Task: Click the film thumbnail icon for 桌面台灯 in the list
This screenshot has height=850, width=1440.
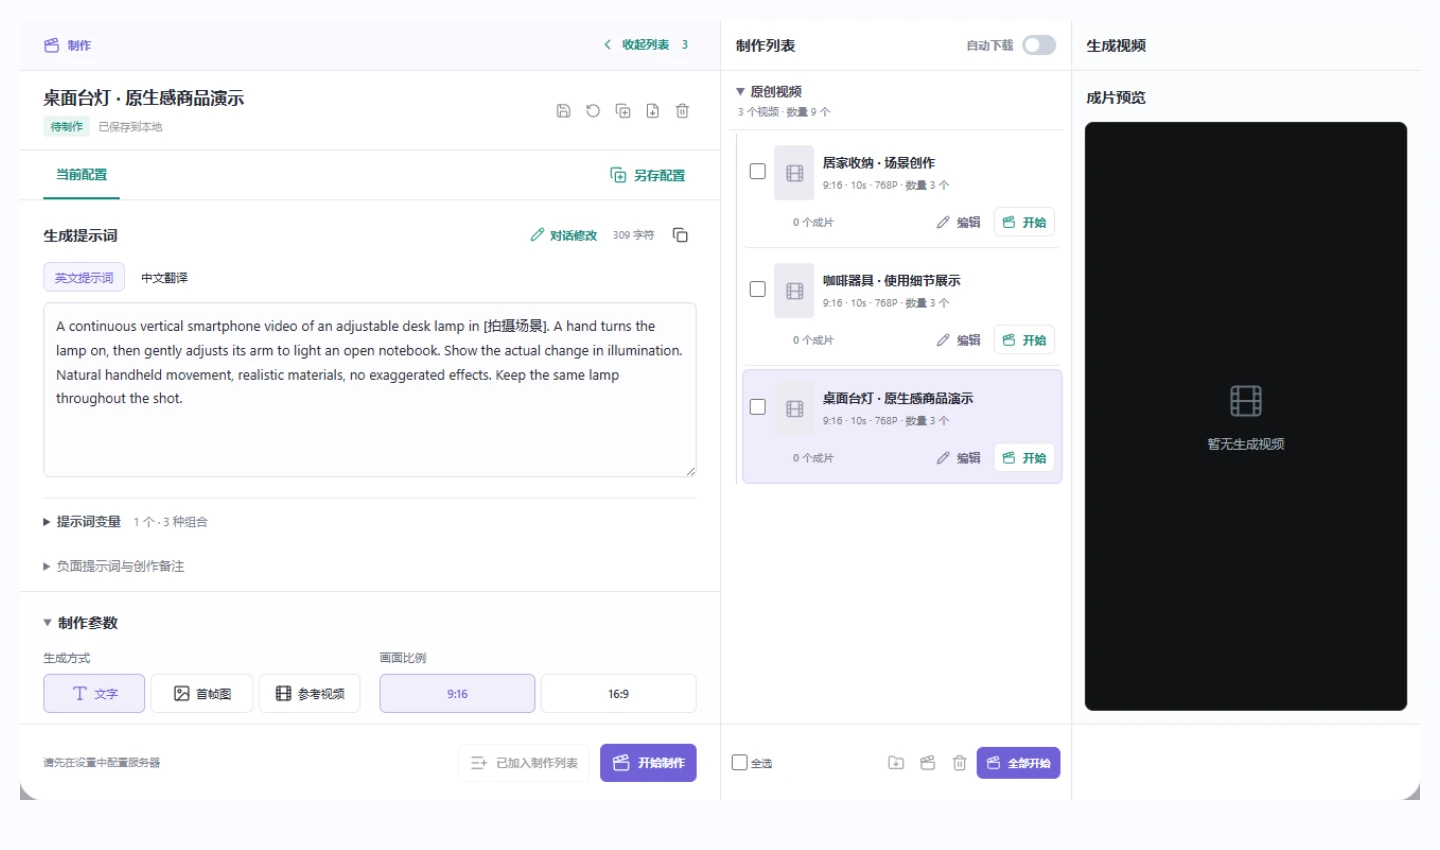Action: pos(795,408)
